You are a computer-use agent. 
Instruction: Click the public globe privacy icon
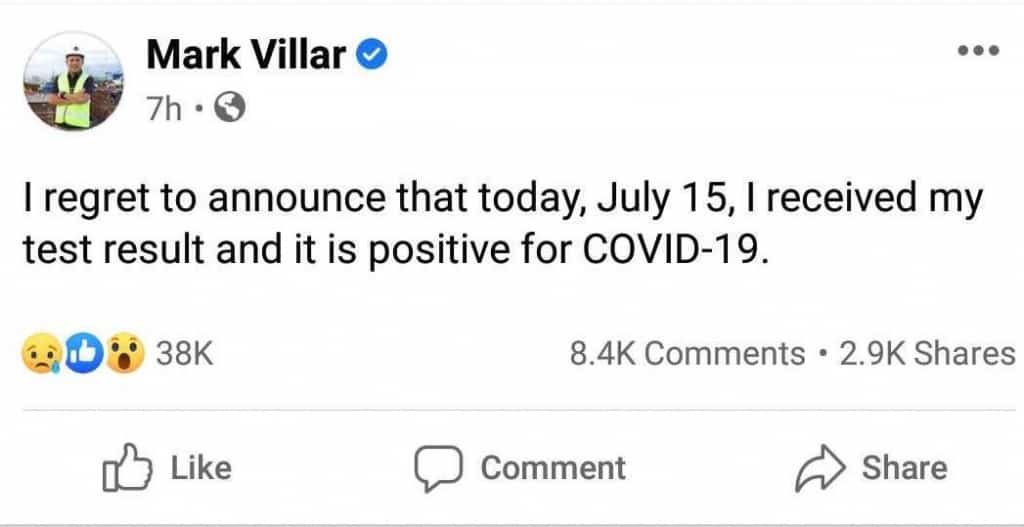click(230, 108)
